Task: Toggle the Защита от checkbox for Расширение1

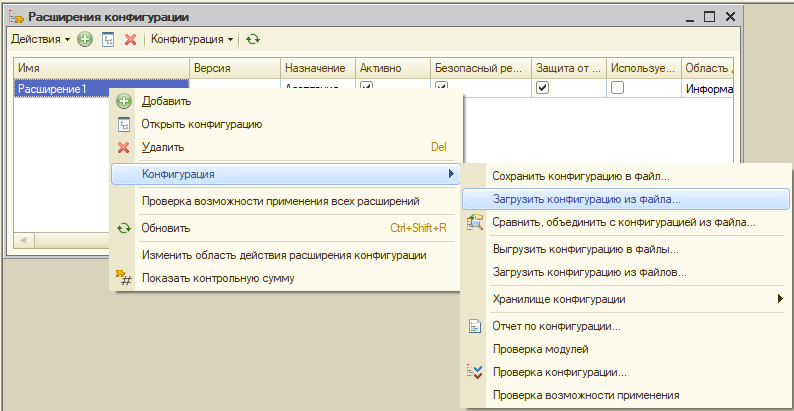Action: coord(542,88)
